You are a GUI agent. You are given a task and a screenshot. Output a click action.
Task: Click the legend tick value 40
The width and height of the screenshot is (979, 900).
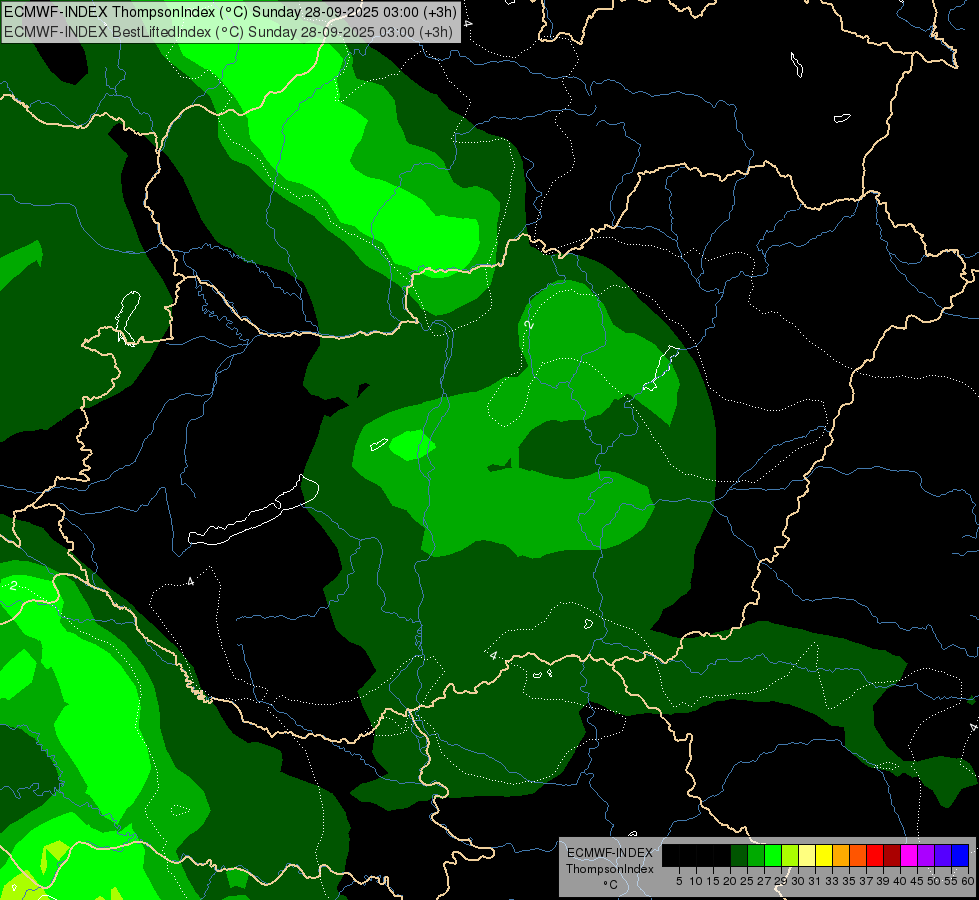[x=900, y=881]
